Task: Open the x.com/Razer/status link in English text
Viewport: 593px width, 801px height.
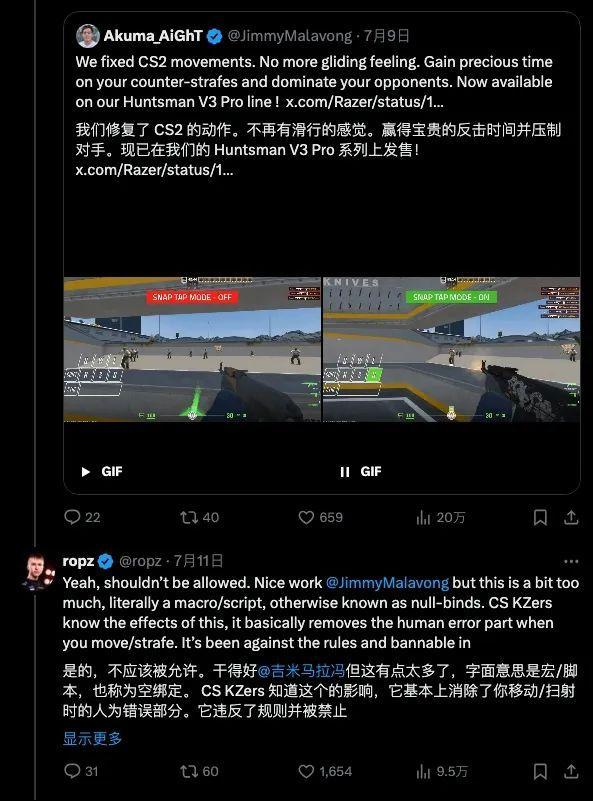Action: tap(364, 102)
